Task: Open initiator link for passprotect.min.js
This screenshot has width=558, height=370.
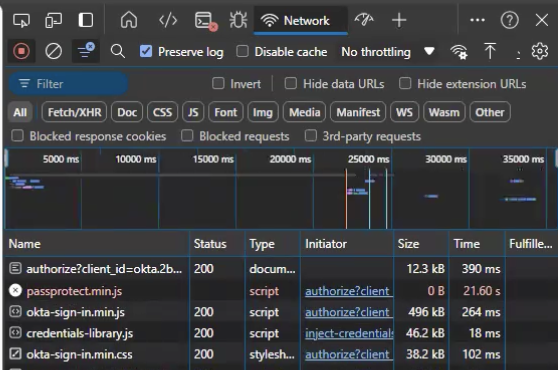Action: click(349, 291)
